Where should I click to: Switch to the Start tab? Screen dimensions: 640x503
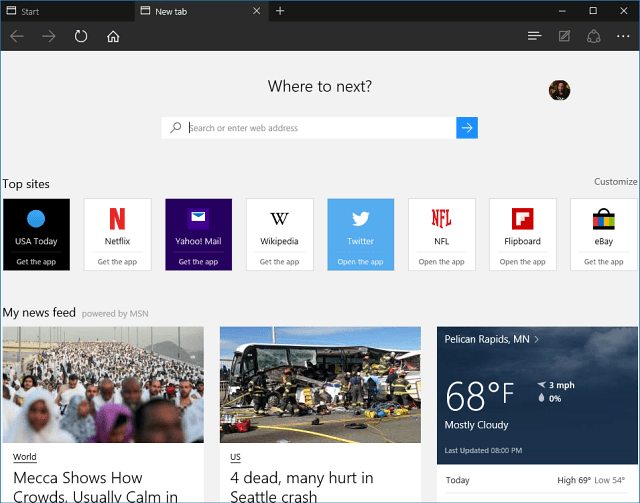(67, 11)
